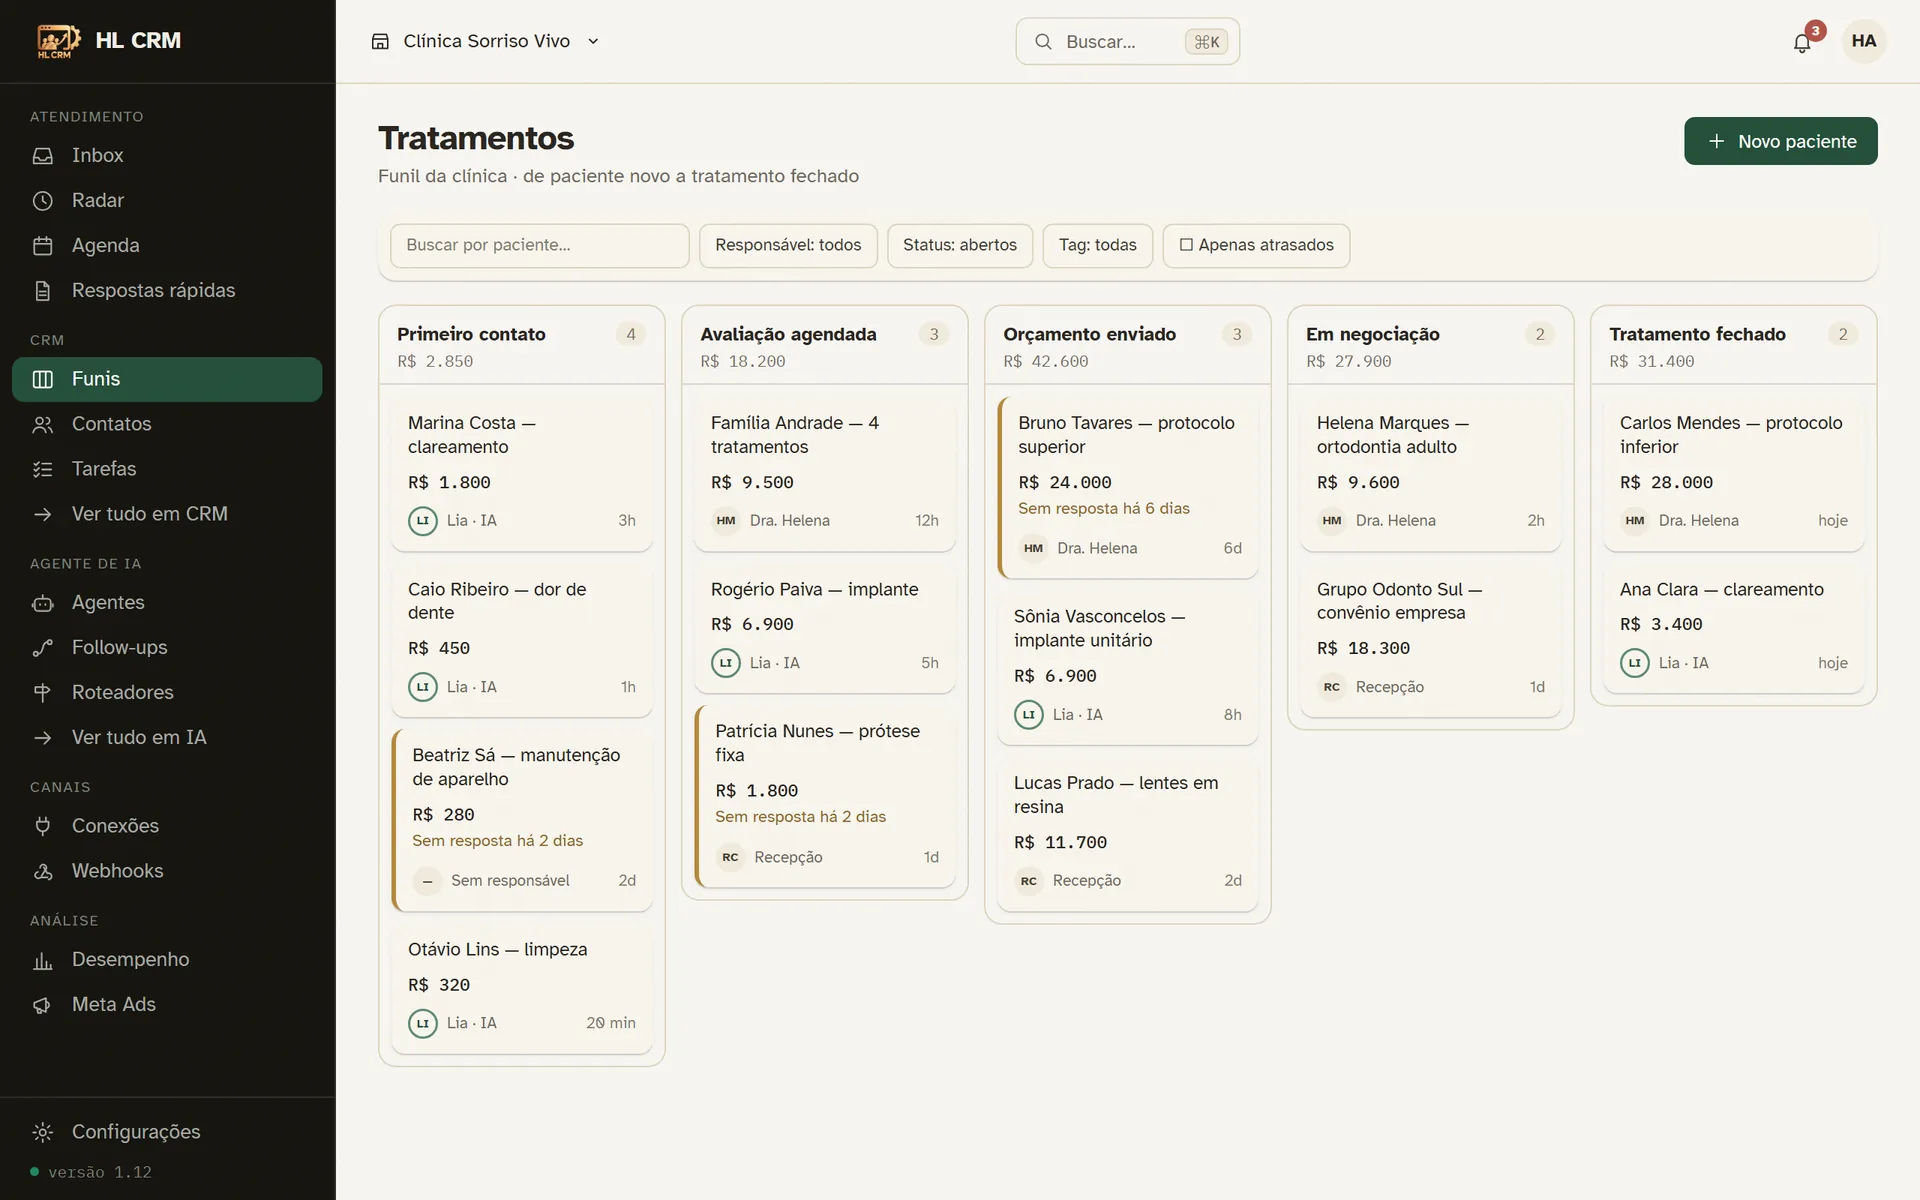Open Ver tudo em CRM
Image resolution: width=1920 pixels, height=1200 pixels.
(x=167, y=514)
